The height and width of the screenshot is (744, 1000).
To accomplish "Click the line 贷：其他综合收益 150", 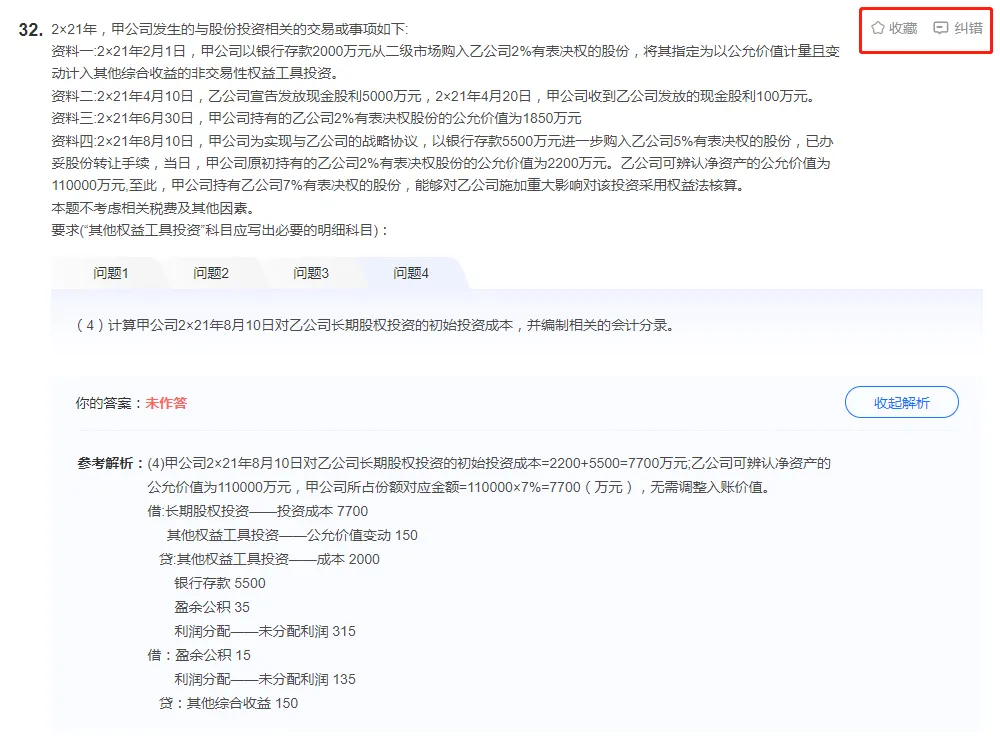I will [228, 703].
